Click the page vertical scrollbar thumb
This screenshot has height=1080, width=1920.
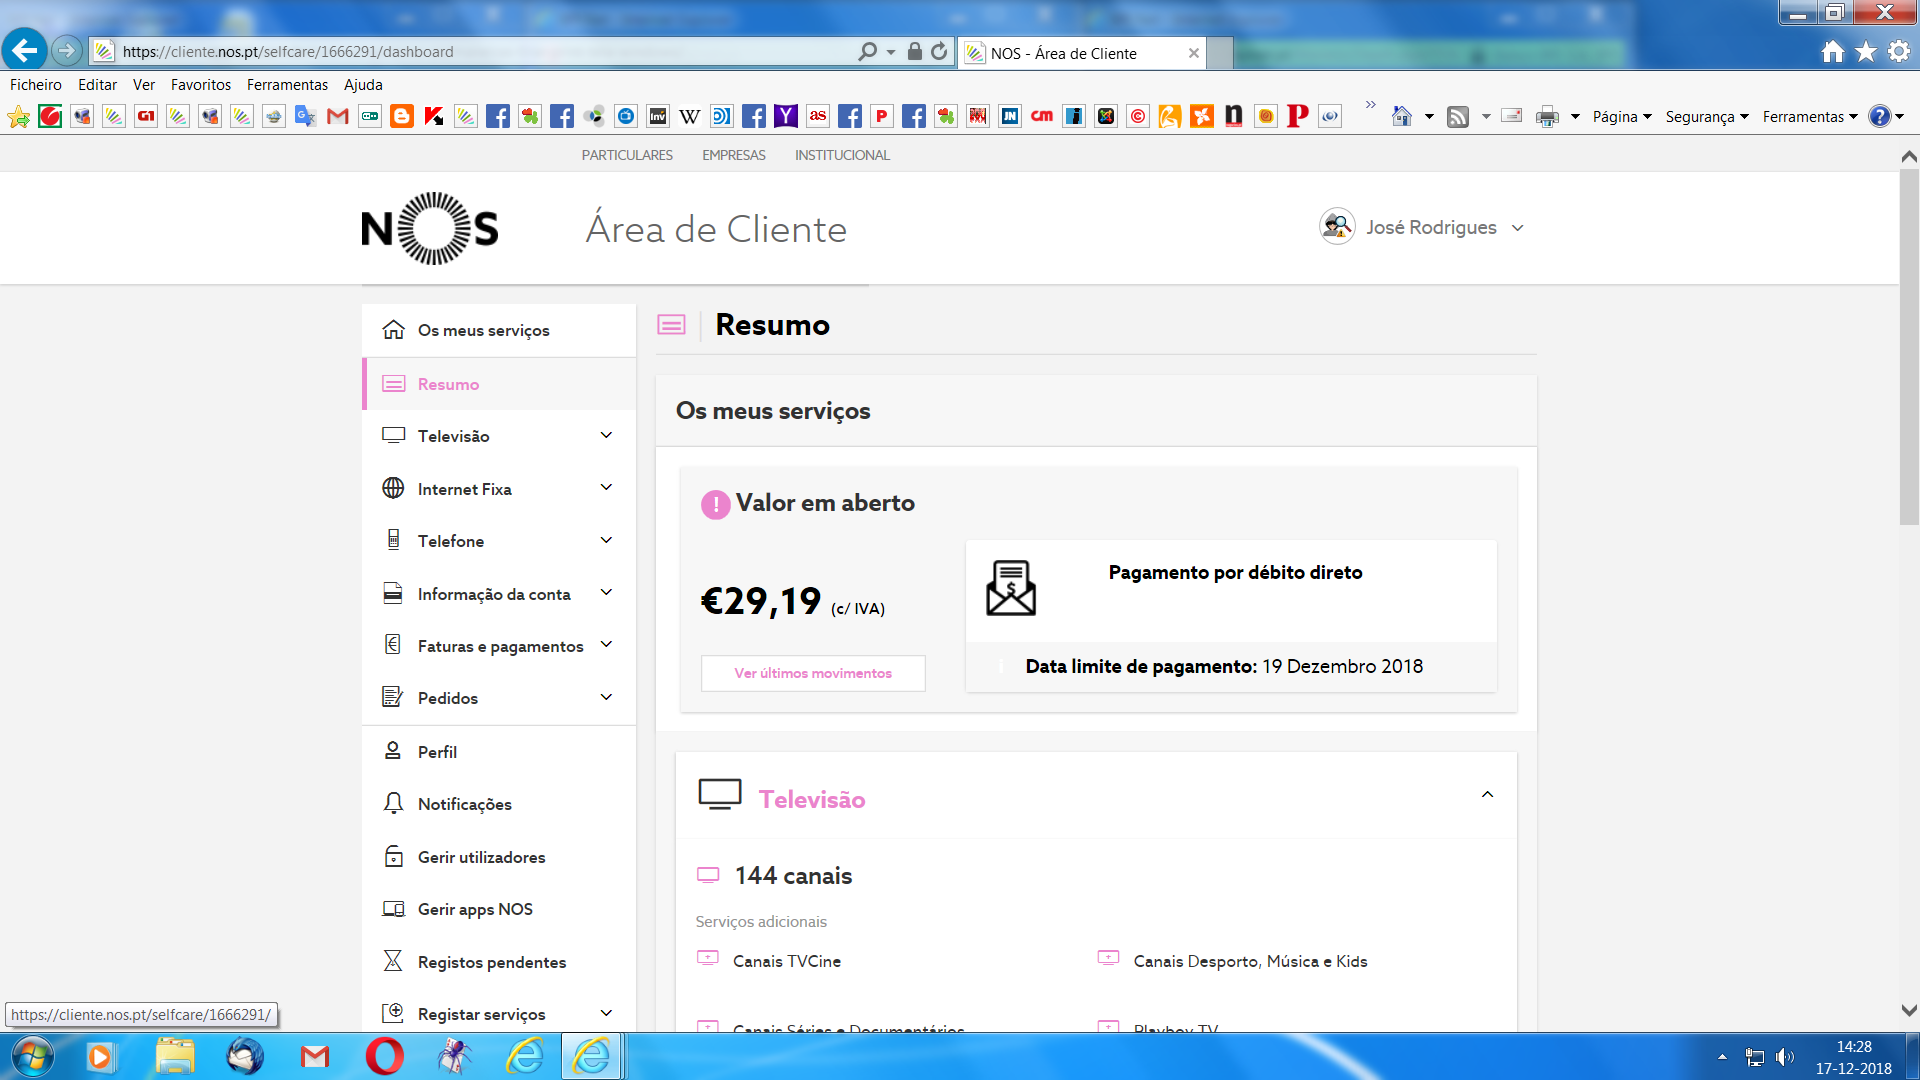[x=1909, y=345]
